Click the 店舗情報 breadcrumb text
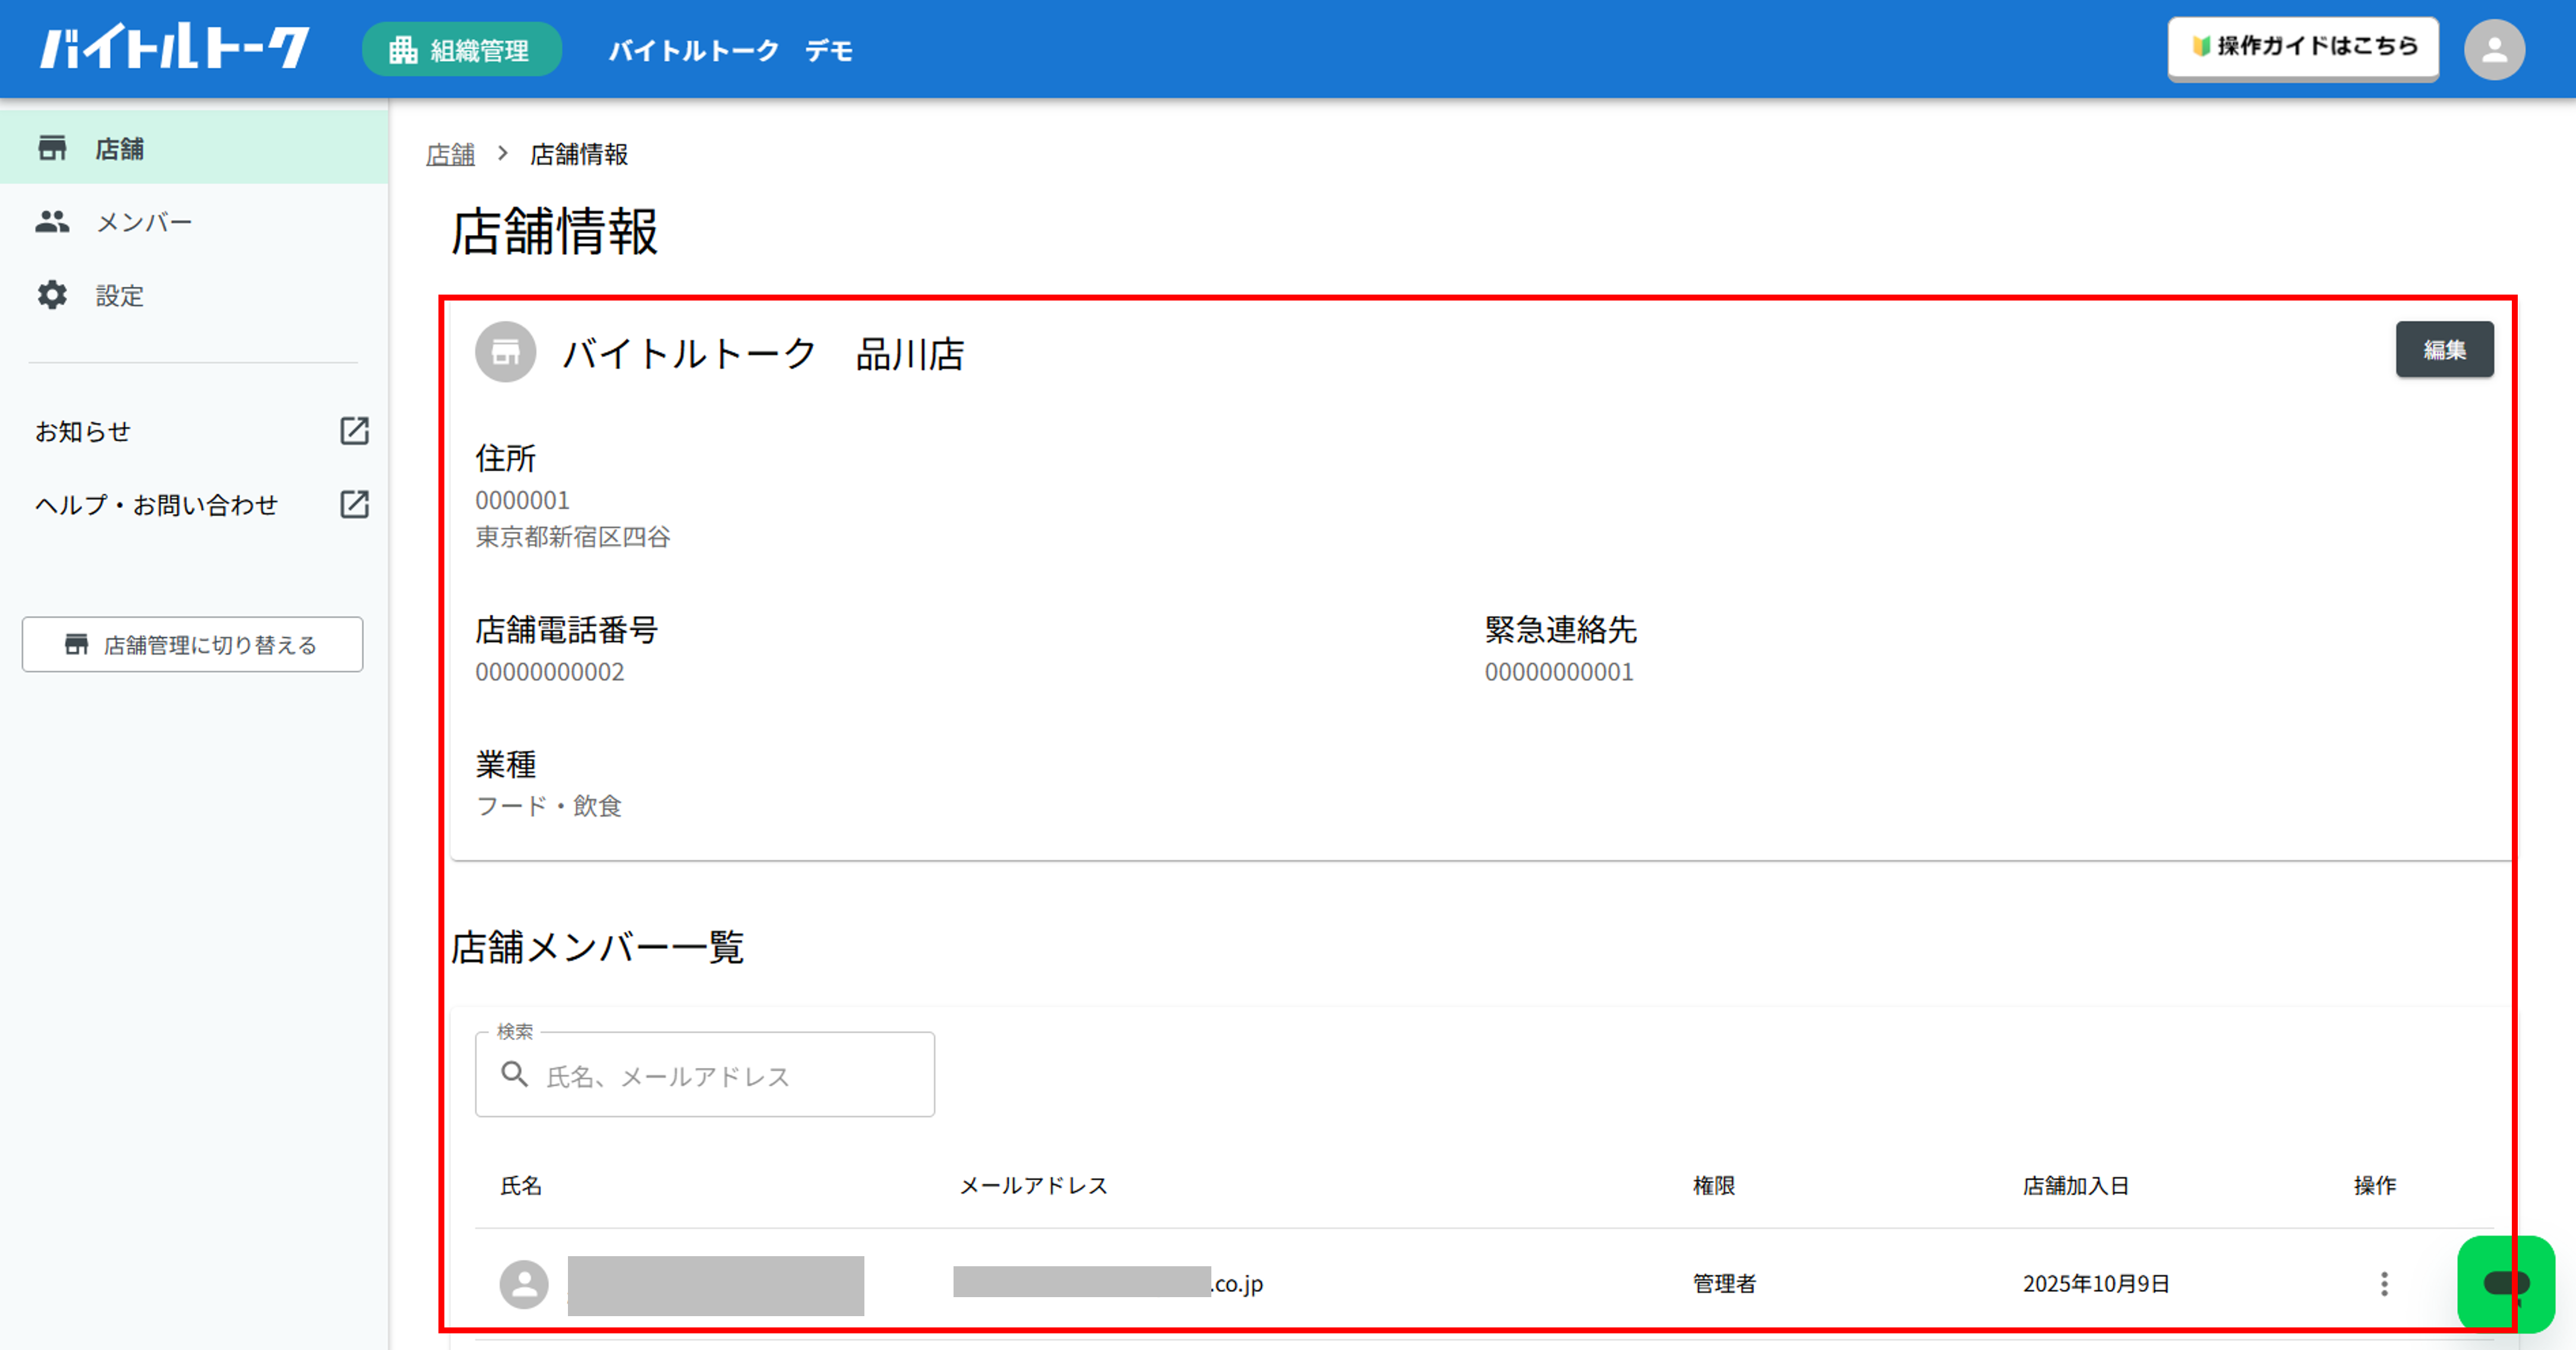Viewport: 2576px width, 1350px height. click(579, 154)
